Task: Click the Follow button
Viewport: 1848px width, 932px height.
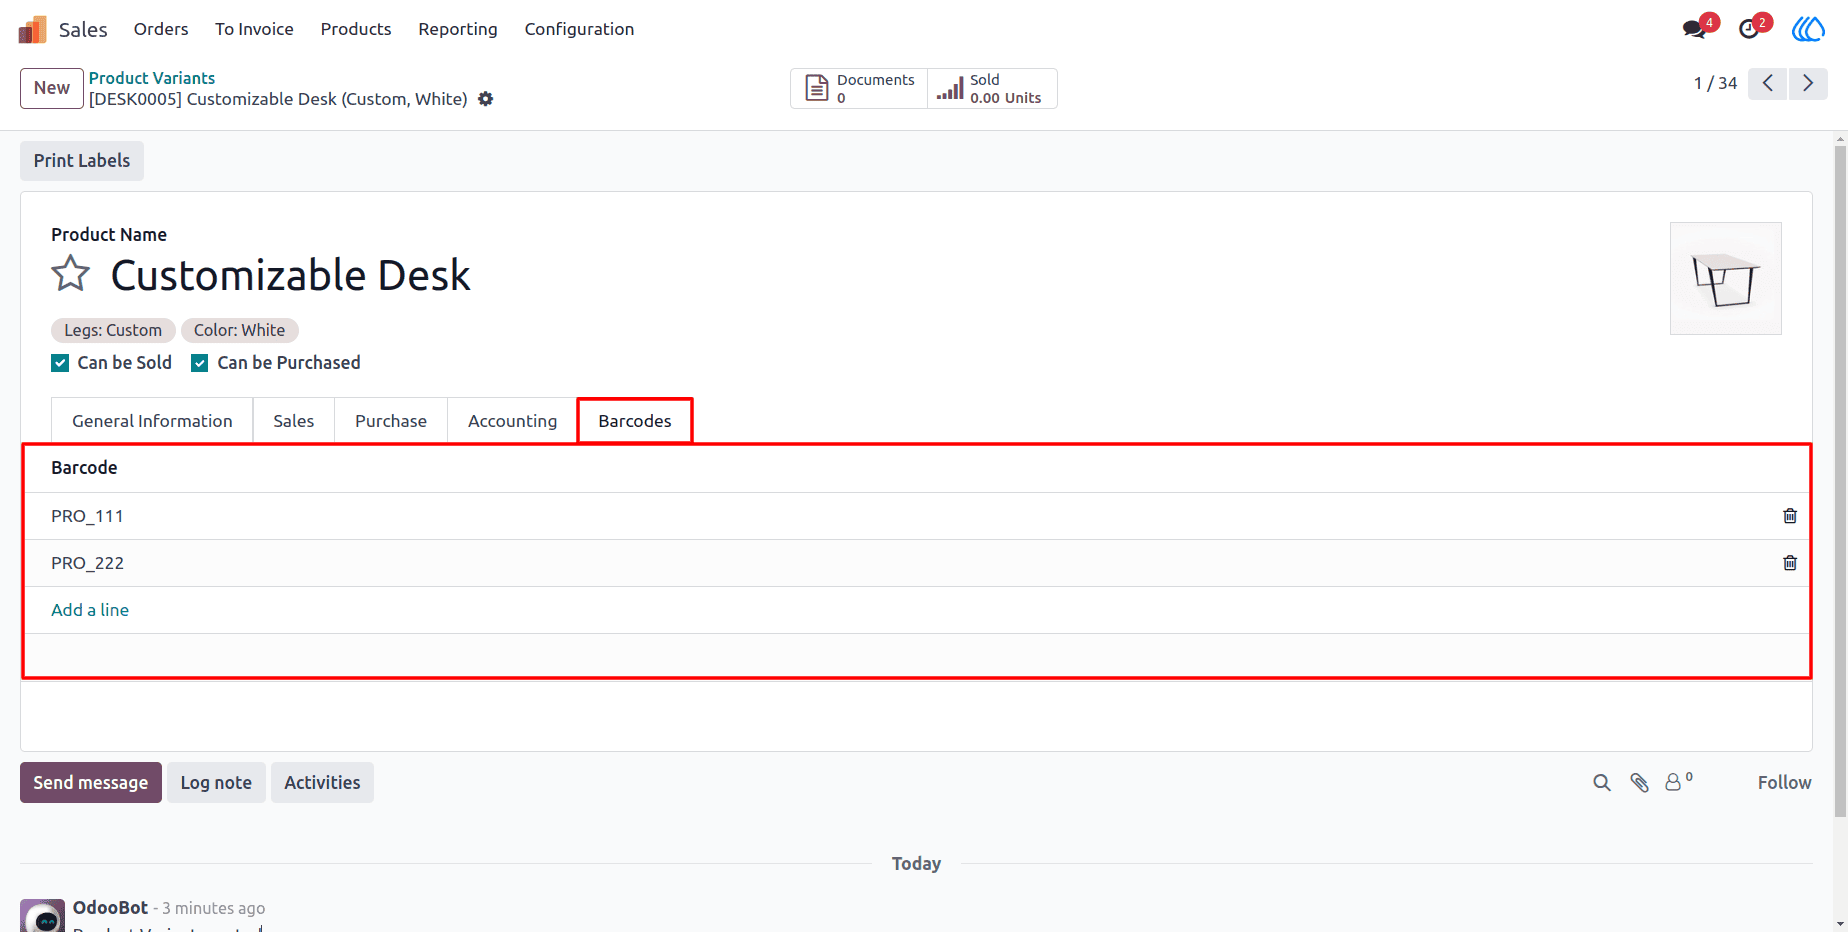Action: pos(1784,783)
